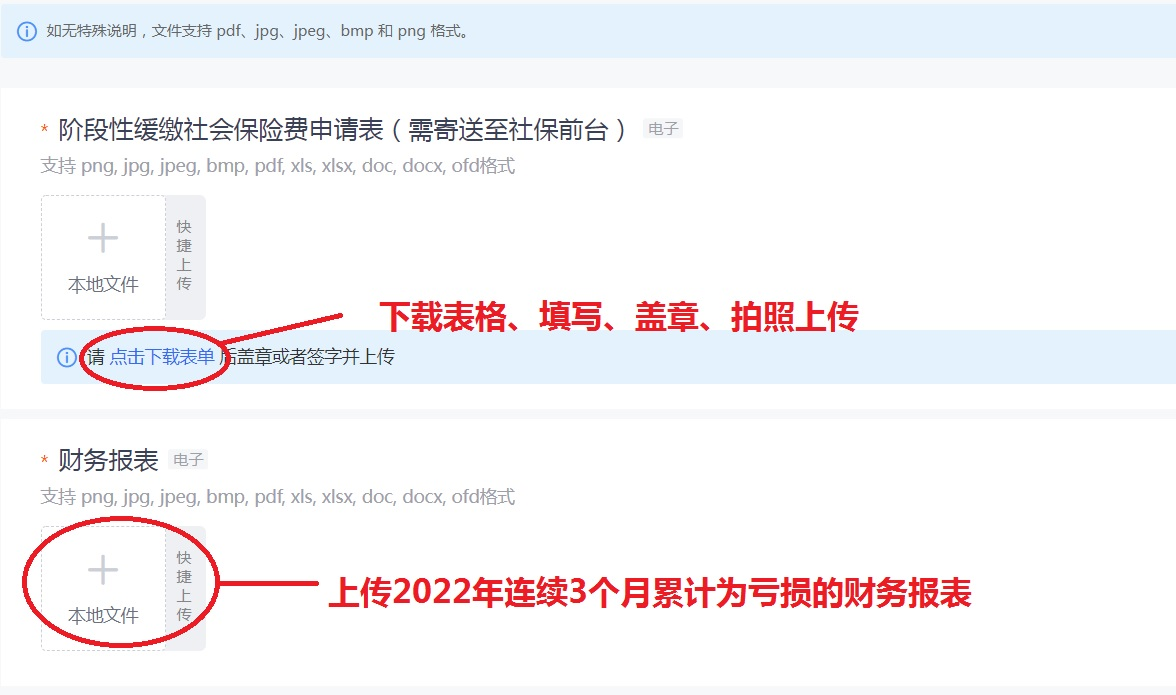Open 快捷上传 for the 社会保险费申请表 section
Image resolution: width=1176 pixels, height=695 pixels.
(184, 257)
